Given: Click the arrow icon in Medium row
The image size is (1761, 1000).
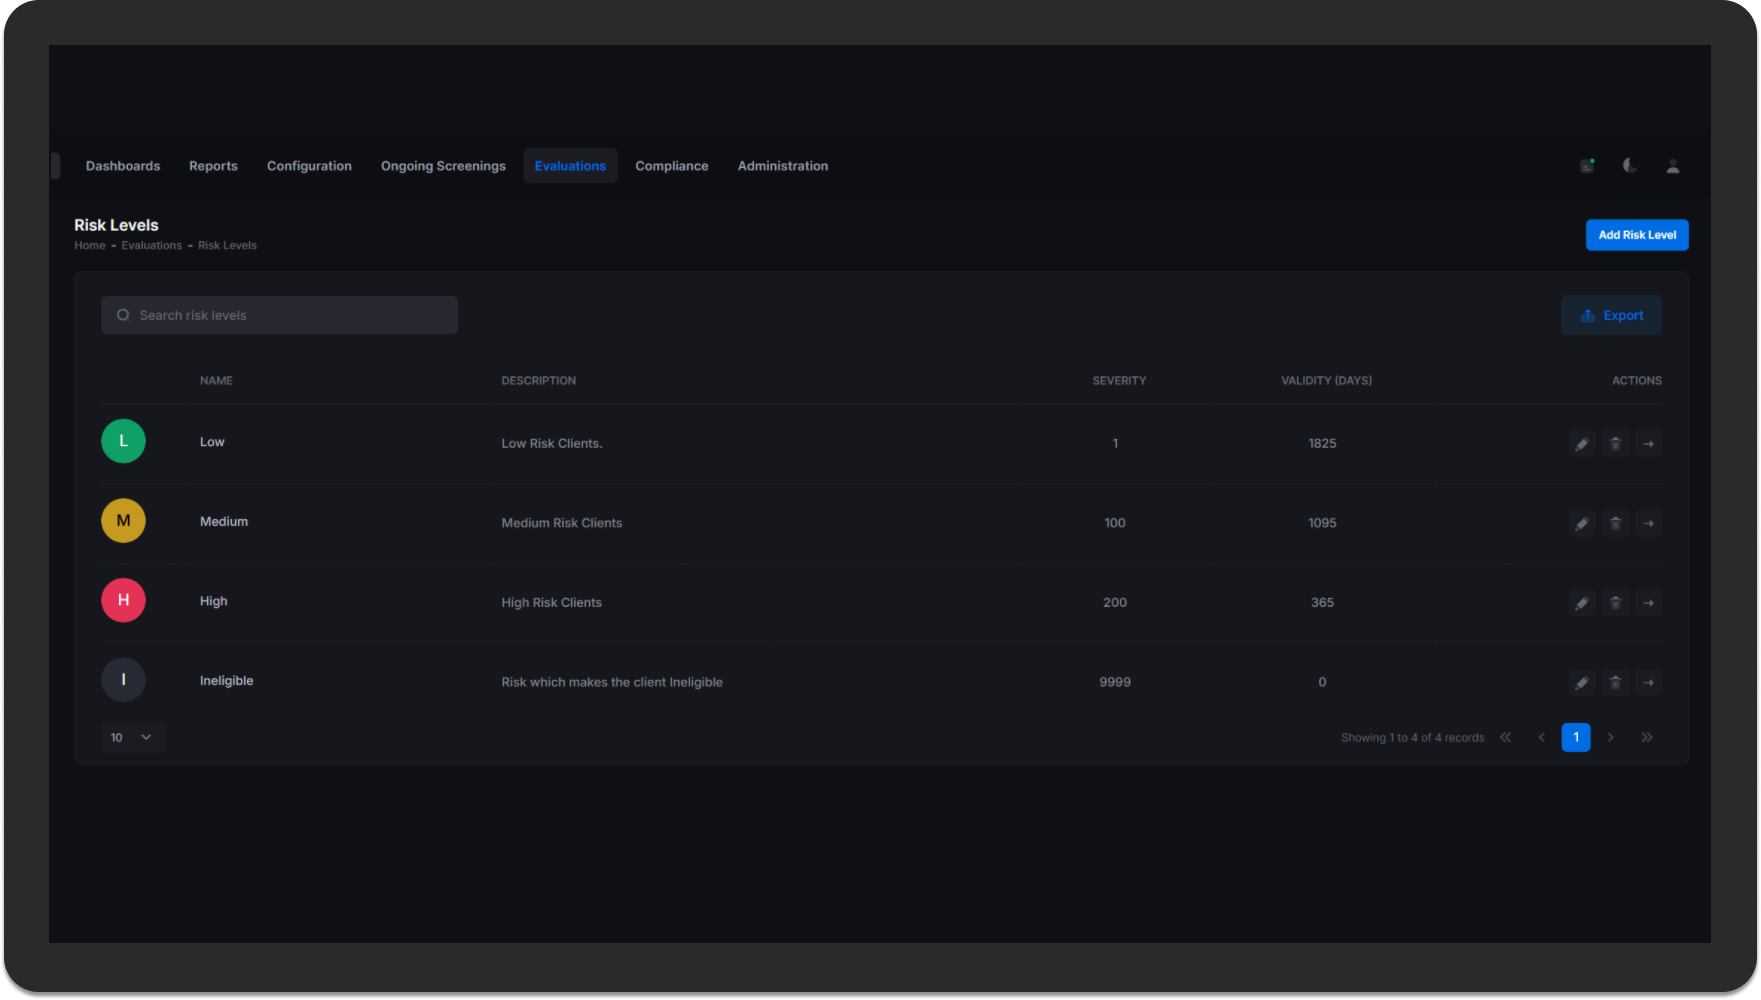Looking at the screenshot, I should click(1648, 523).
